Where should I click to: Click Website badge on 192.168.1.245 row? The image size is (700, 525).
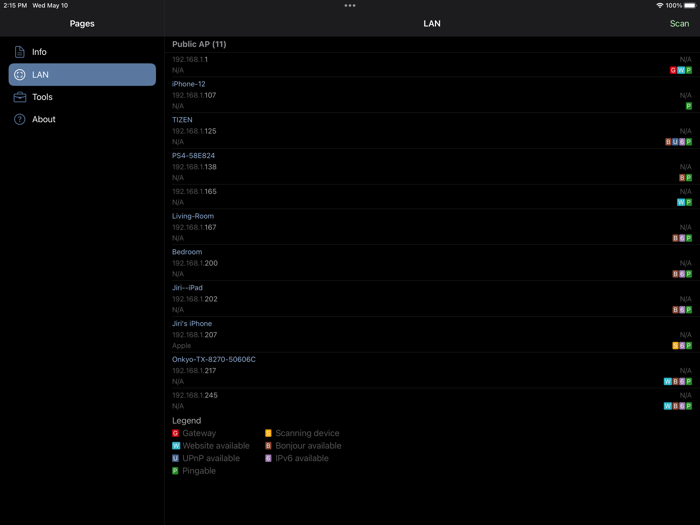click(667, 406)
